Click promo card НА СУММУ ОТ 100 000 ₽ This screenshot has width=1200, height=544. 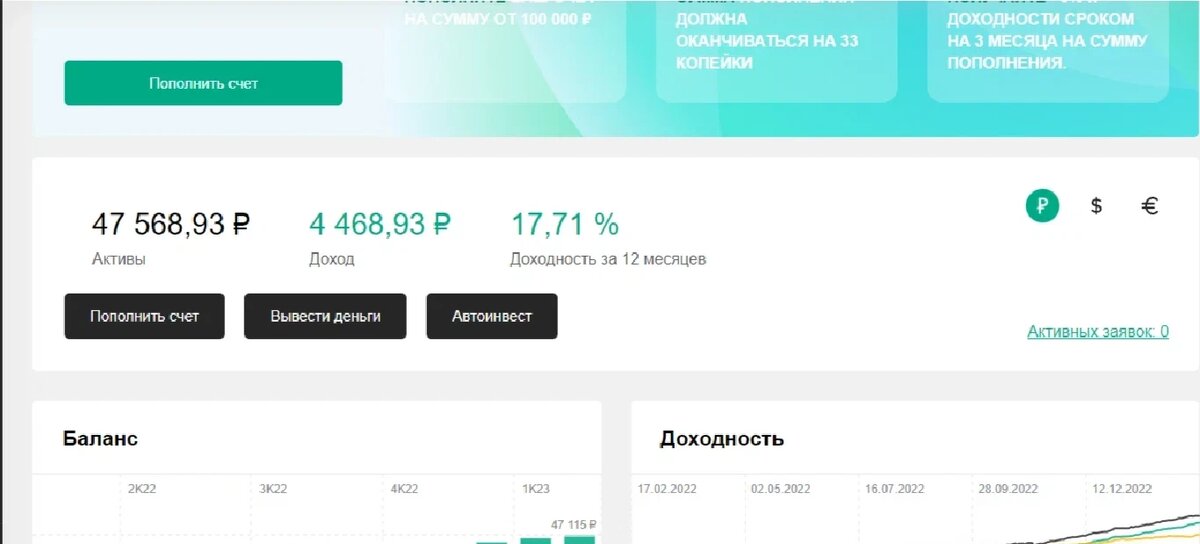tap(505, 50)
